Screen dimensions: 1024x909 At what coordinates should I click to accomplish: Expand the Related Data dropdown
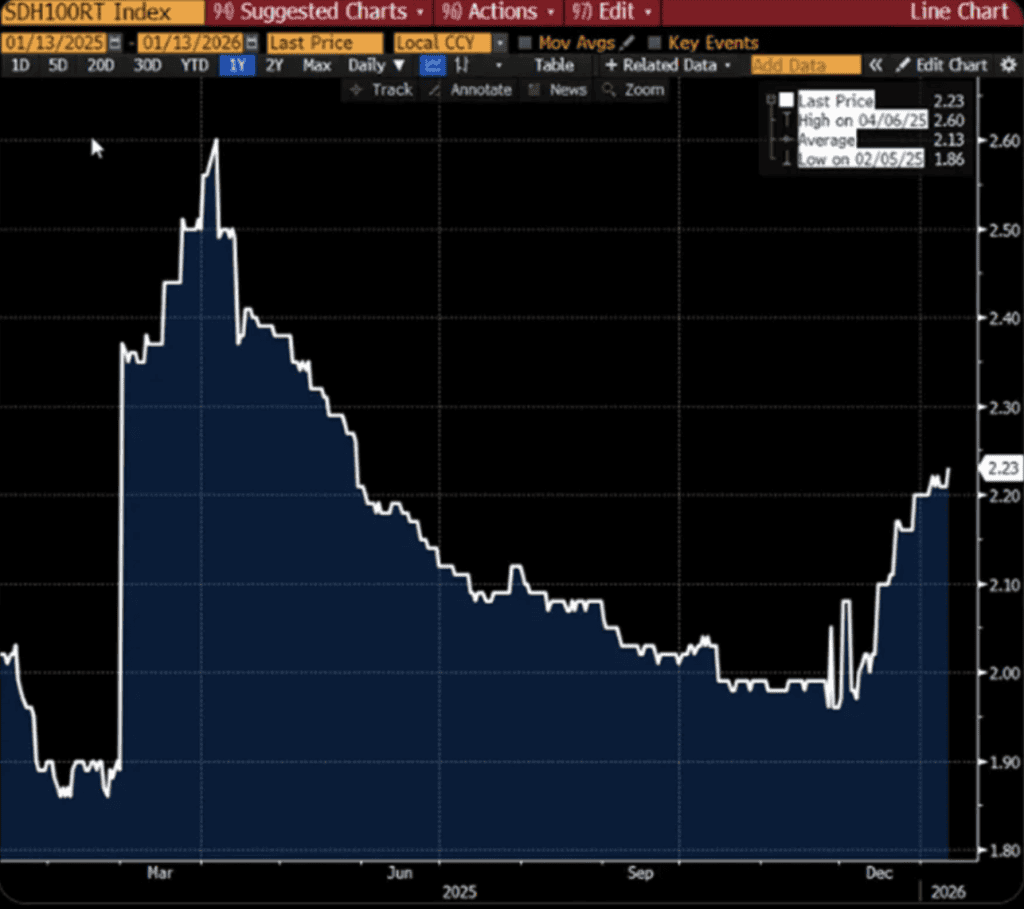(668, 65)
